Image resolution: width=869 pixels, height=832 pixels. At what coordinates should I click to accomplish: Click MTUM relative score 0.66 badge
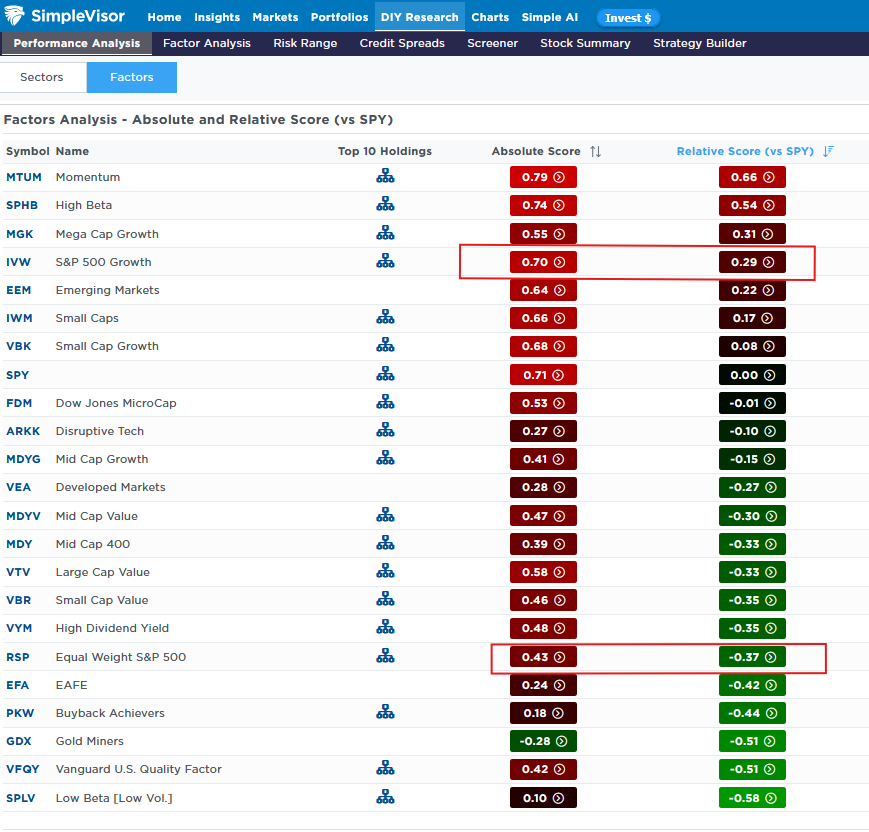tap(752, 177)
